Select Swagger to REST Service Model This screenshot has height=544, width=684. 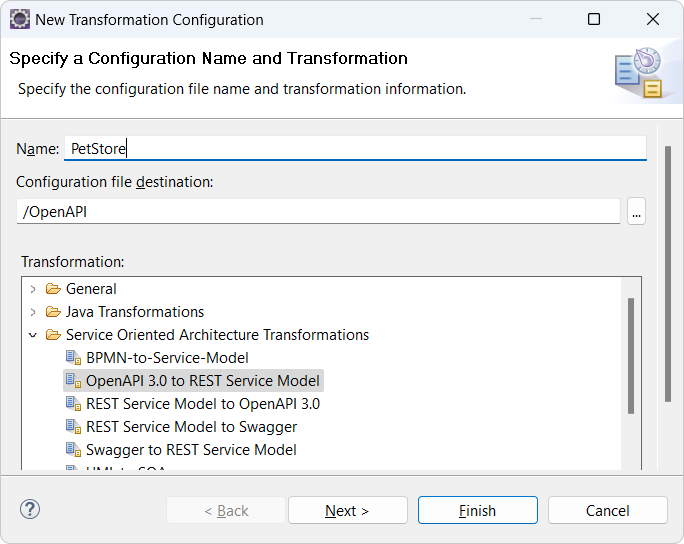(191, 450)
